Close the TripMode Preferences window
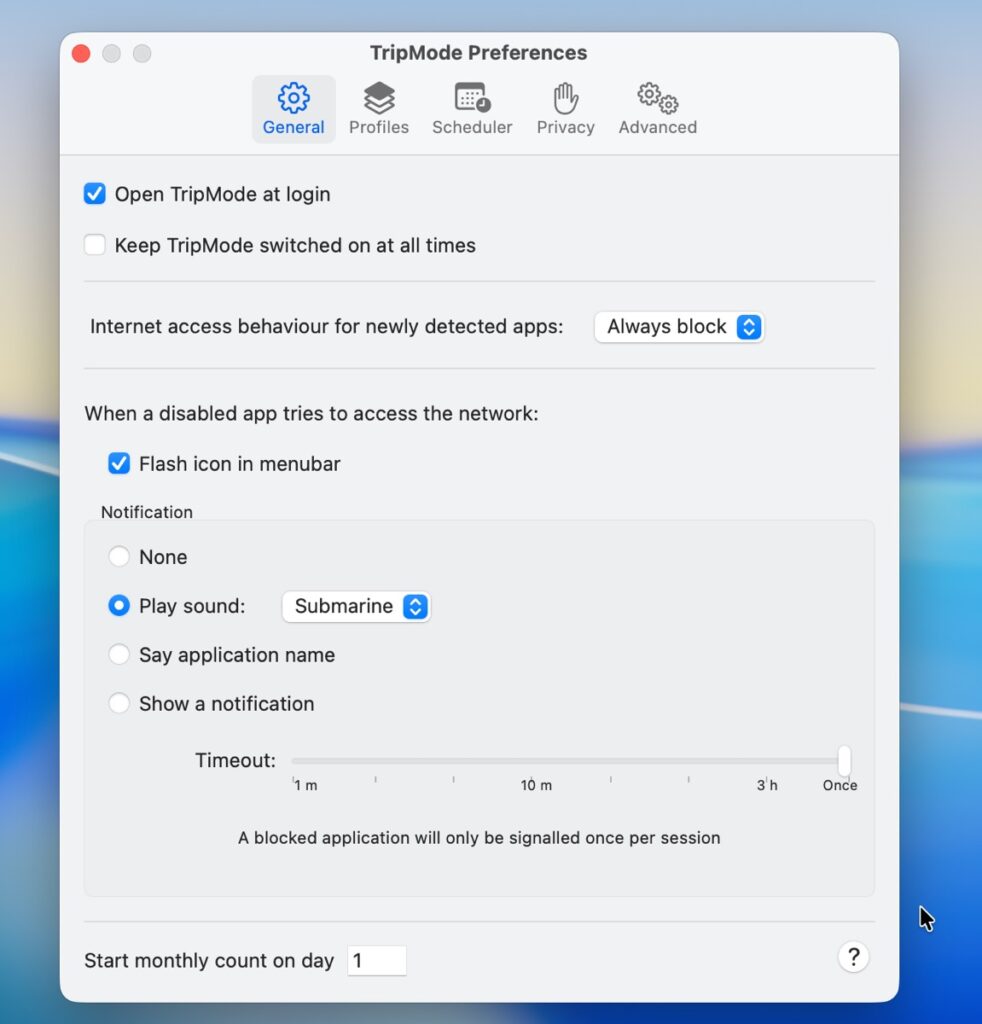 click(x=81, y=54)
